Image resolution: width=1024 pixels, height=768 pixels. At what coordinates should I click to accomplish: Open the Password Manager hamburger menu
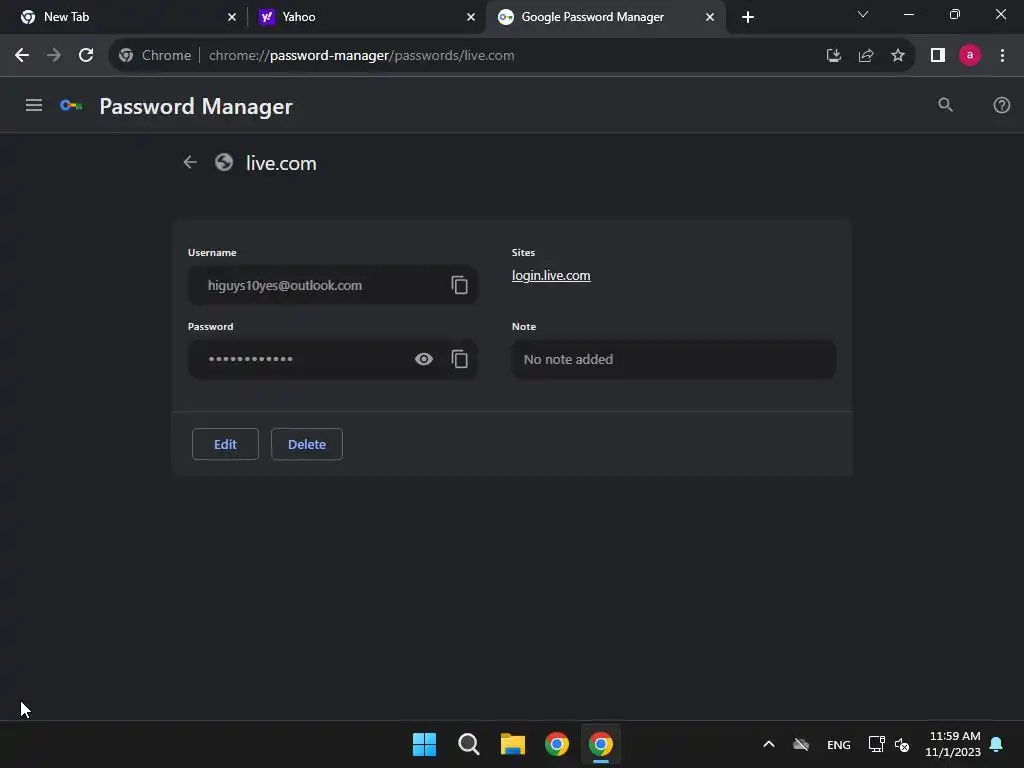[x=34, y=105]
